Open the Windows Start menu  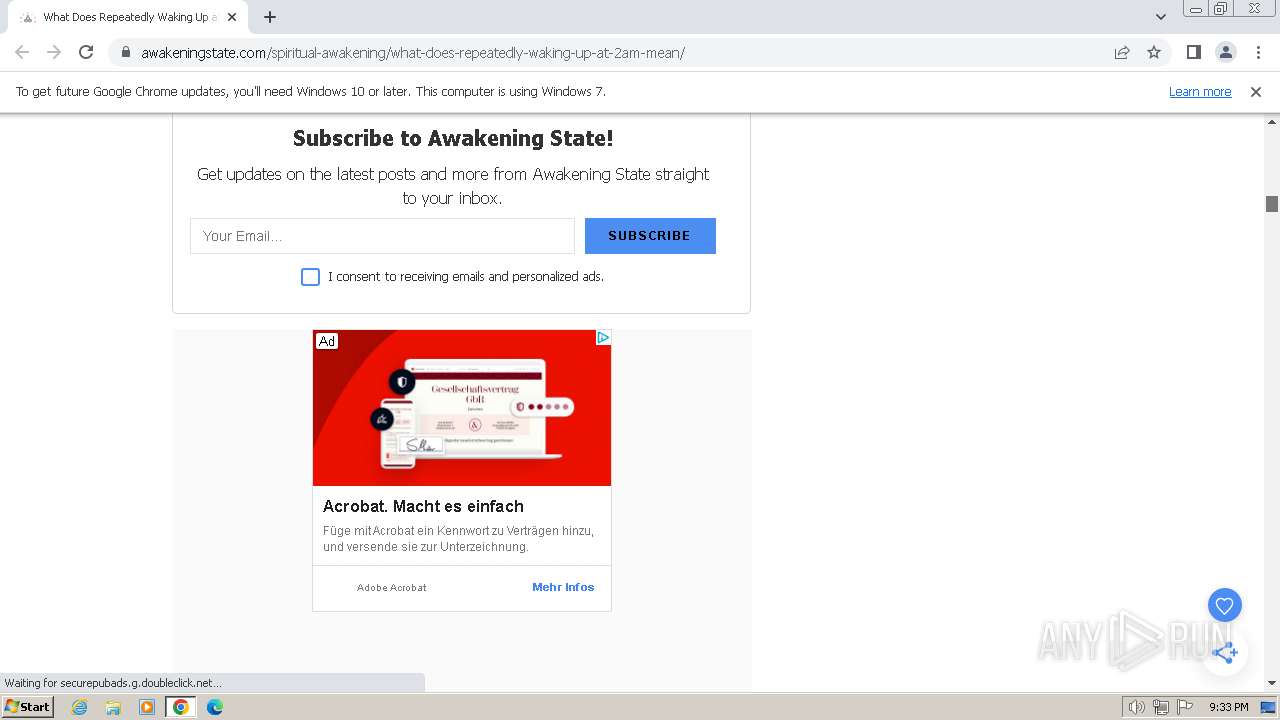(28, 707)
